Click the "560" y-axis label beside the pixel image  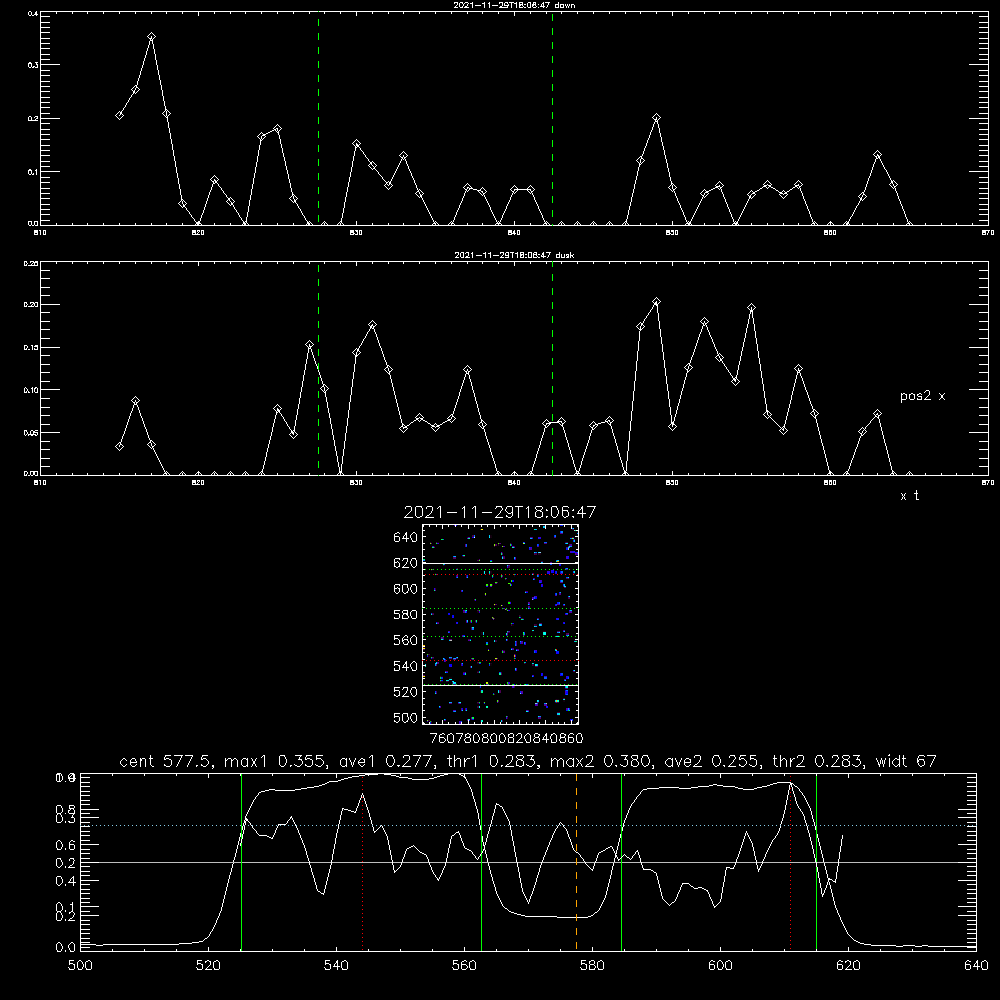click(x=406, y=640)
